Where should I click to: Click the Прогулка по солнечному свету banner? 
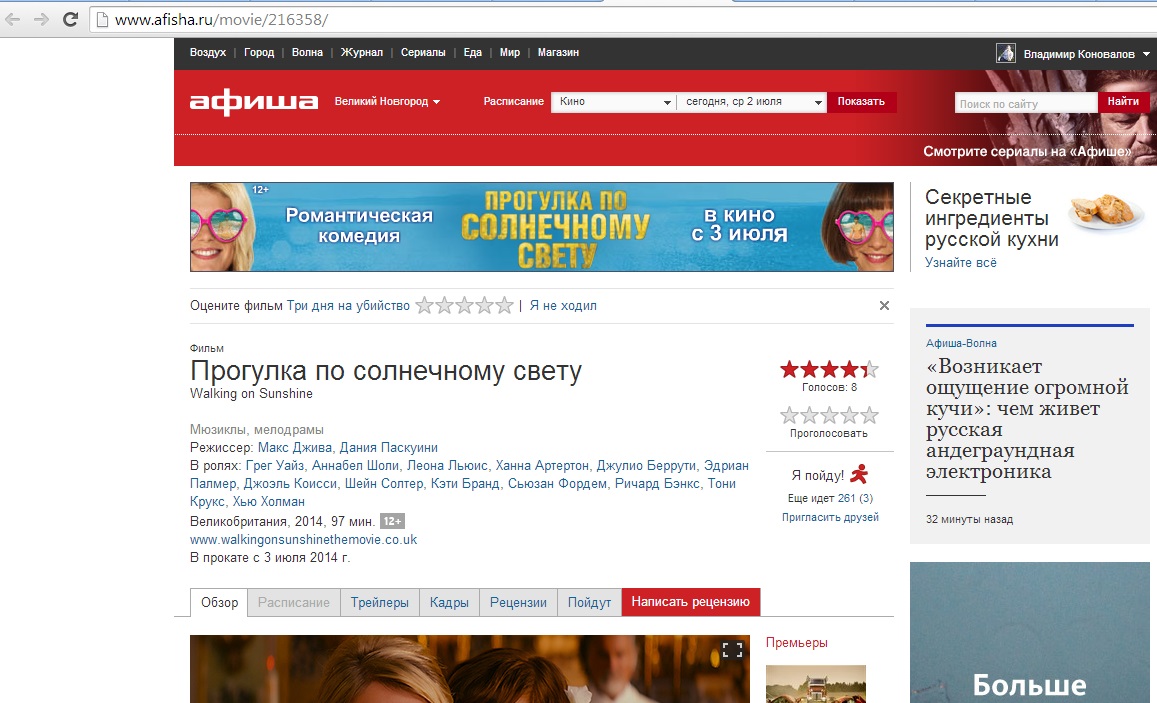(x=542, y=227)
